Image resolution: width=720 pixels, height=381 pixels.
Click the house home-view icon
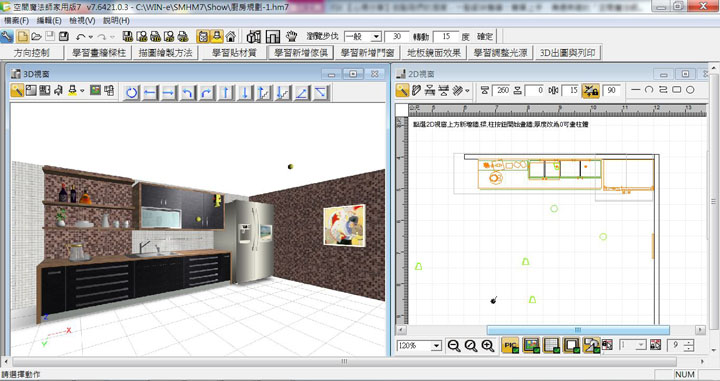pyautogui.click(x=231, y=36)
